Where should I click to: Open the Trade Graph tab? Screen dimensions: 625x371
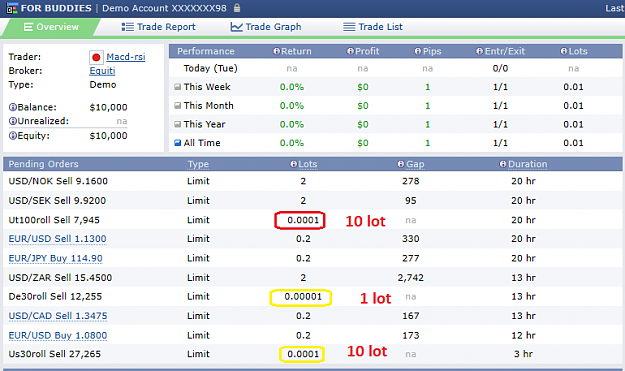(266, 27)
